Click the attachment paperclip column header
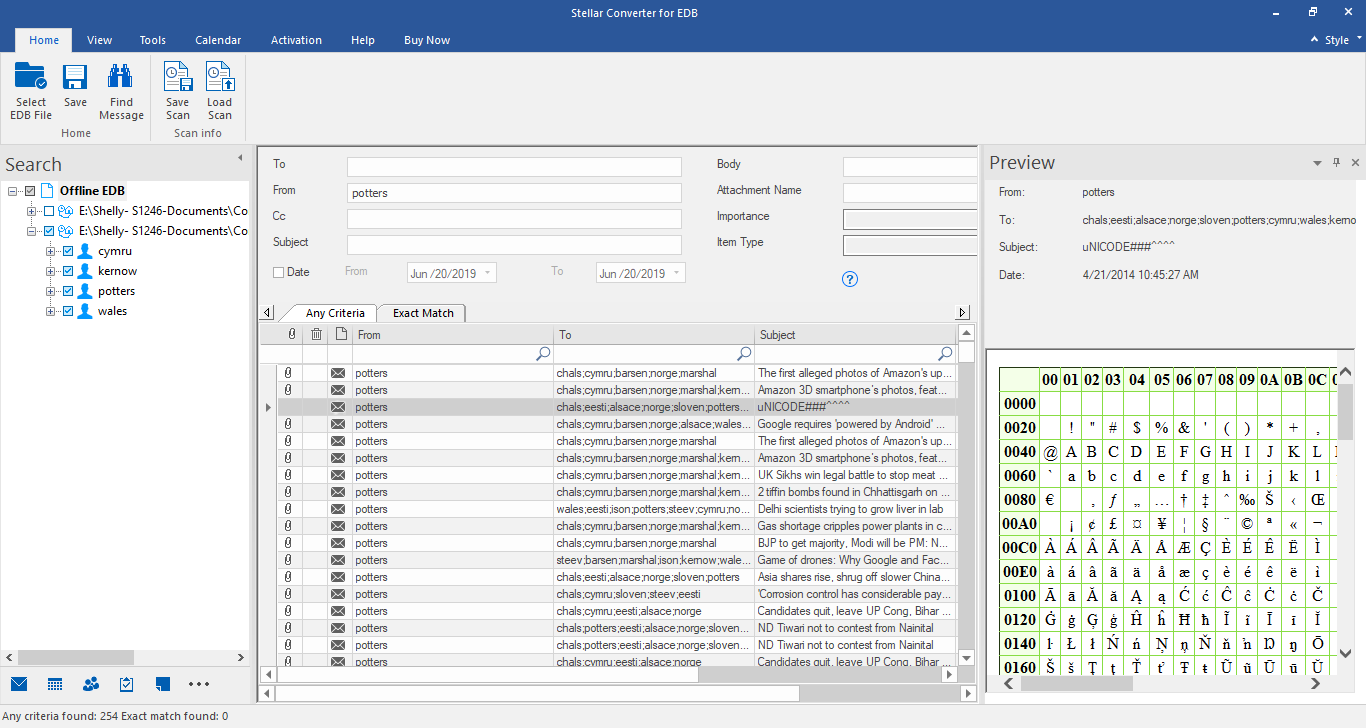The height and width of the screenshot is (728, 1366). (291, 335)
